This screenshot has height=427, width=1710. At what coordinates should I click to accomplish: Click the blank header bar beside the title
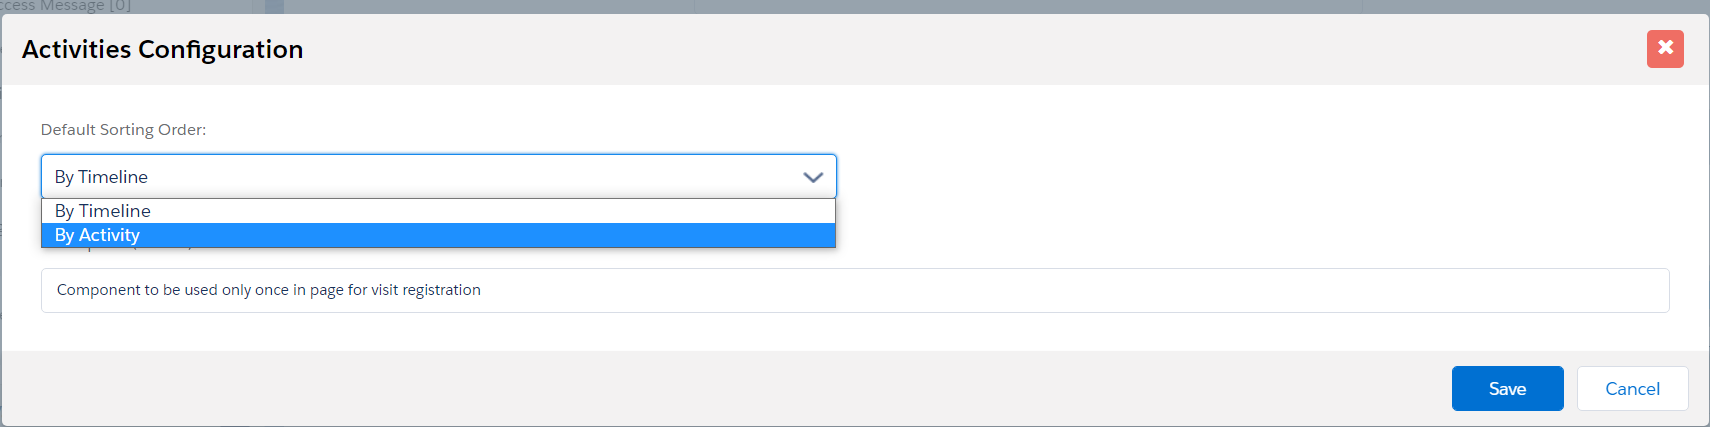tap(900, 49)
